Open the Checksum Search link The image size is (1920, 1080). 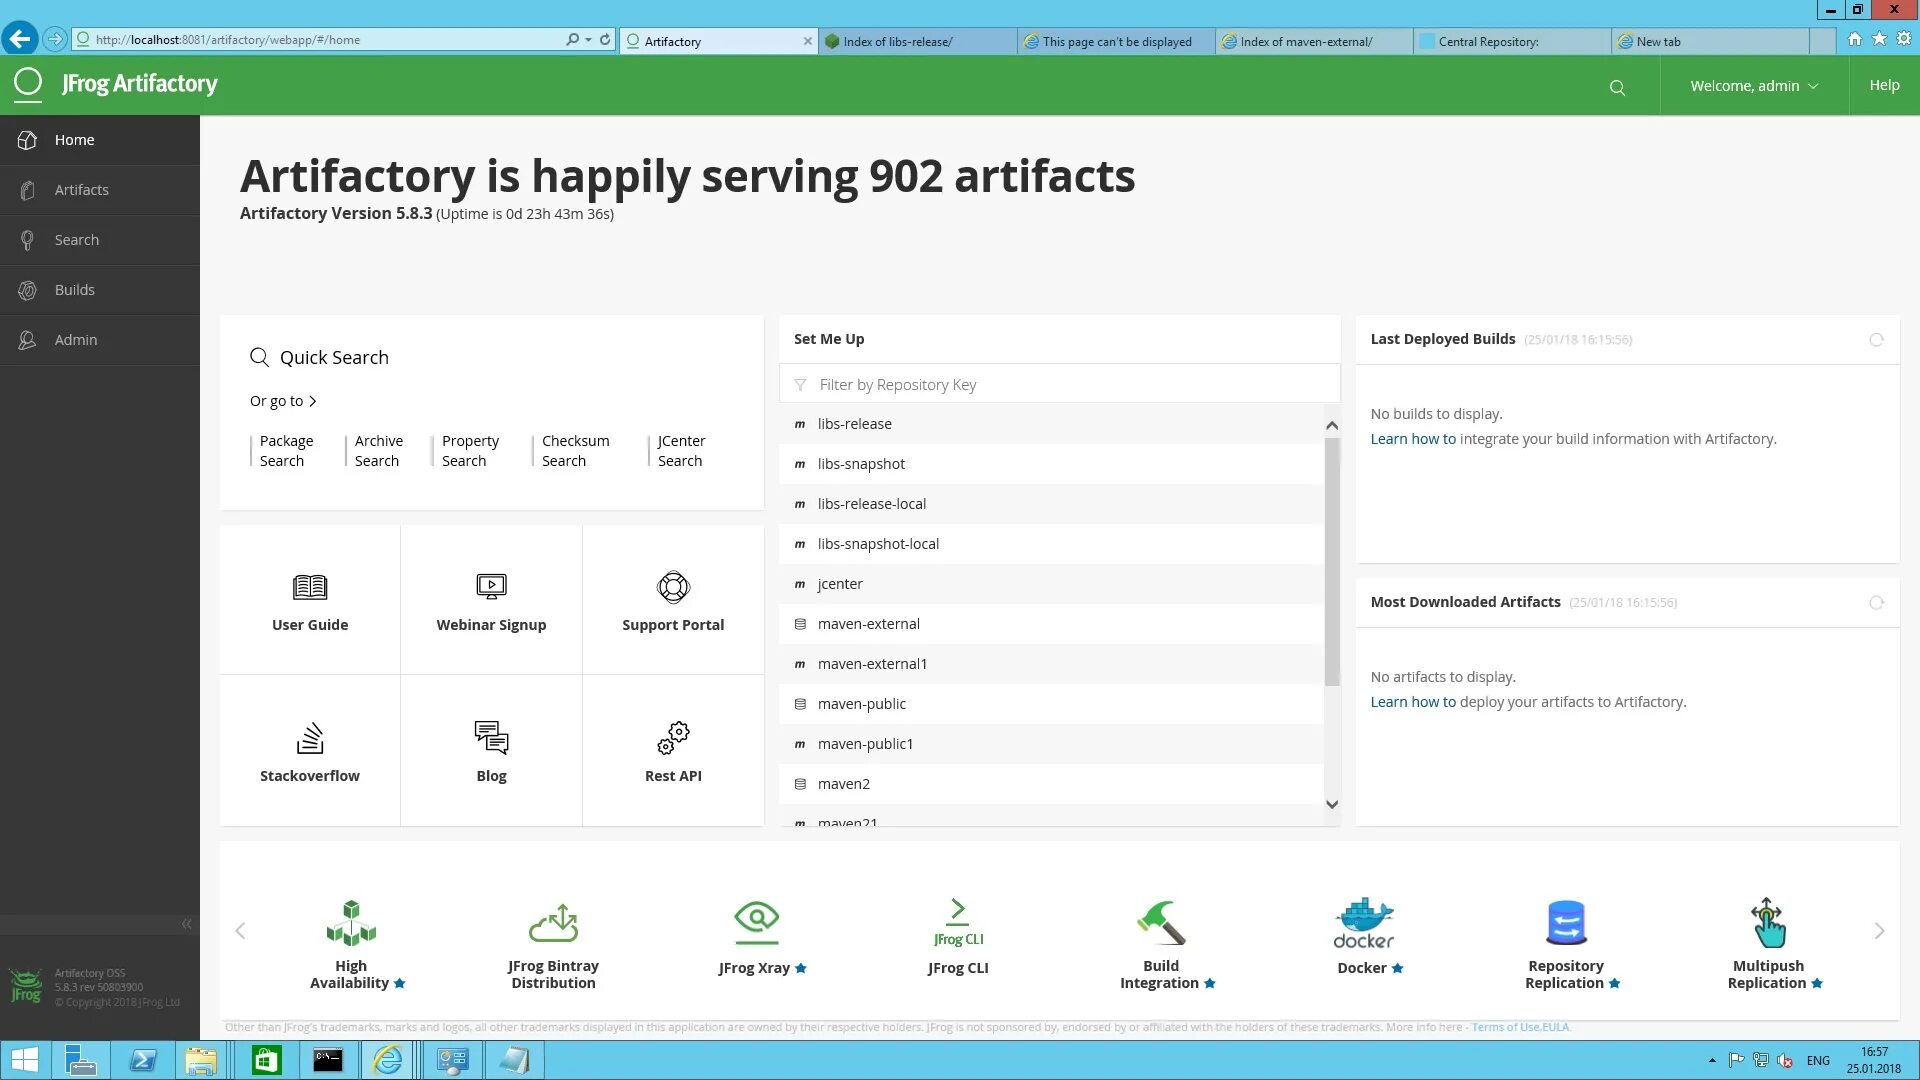tap(575, 451)
